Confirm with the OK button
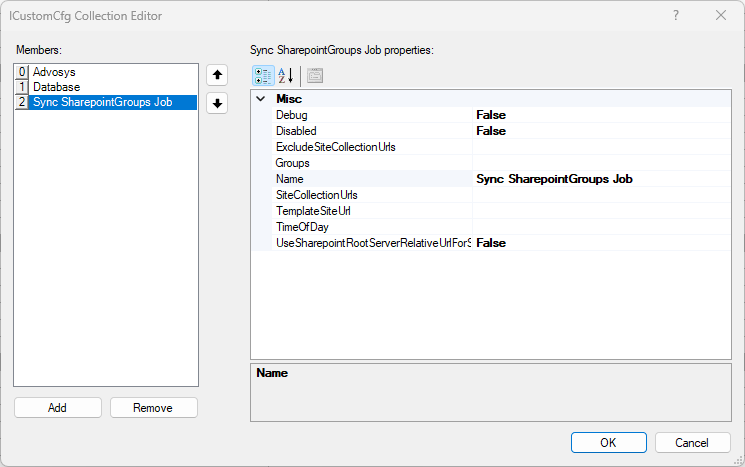 (608, 442)
